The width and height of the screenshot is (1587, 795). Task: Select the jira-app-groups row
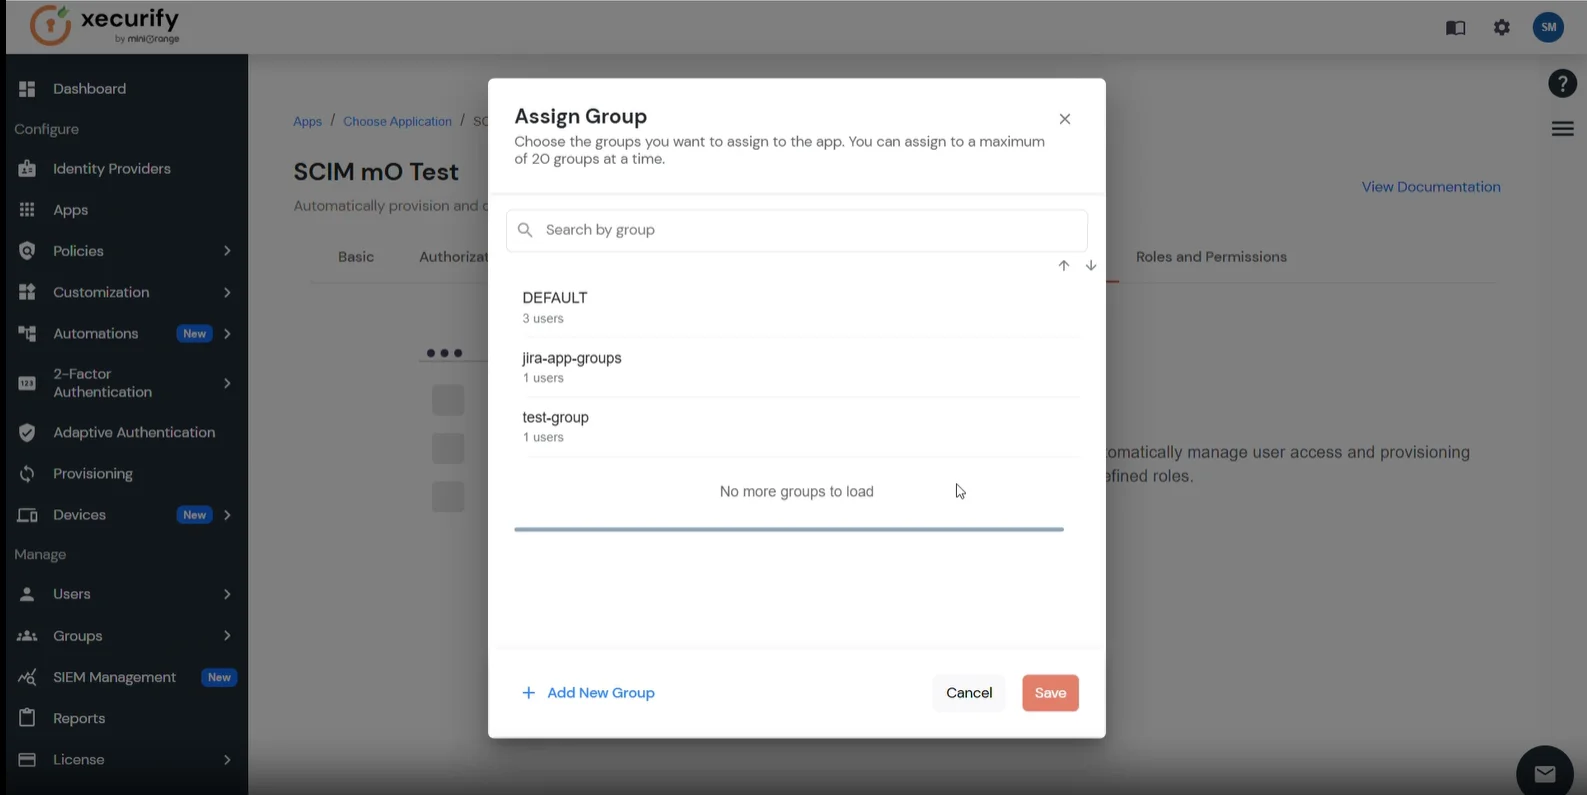coord(797,367)
